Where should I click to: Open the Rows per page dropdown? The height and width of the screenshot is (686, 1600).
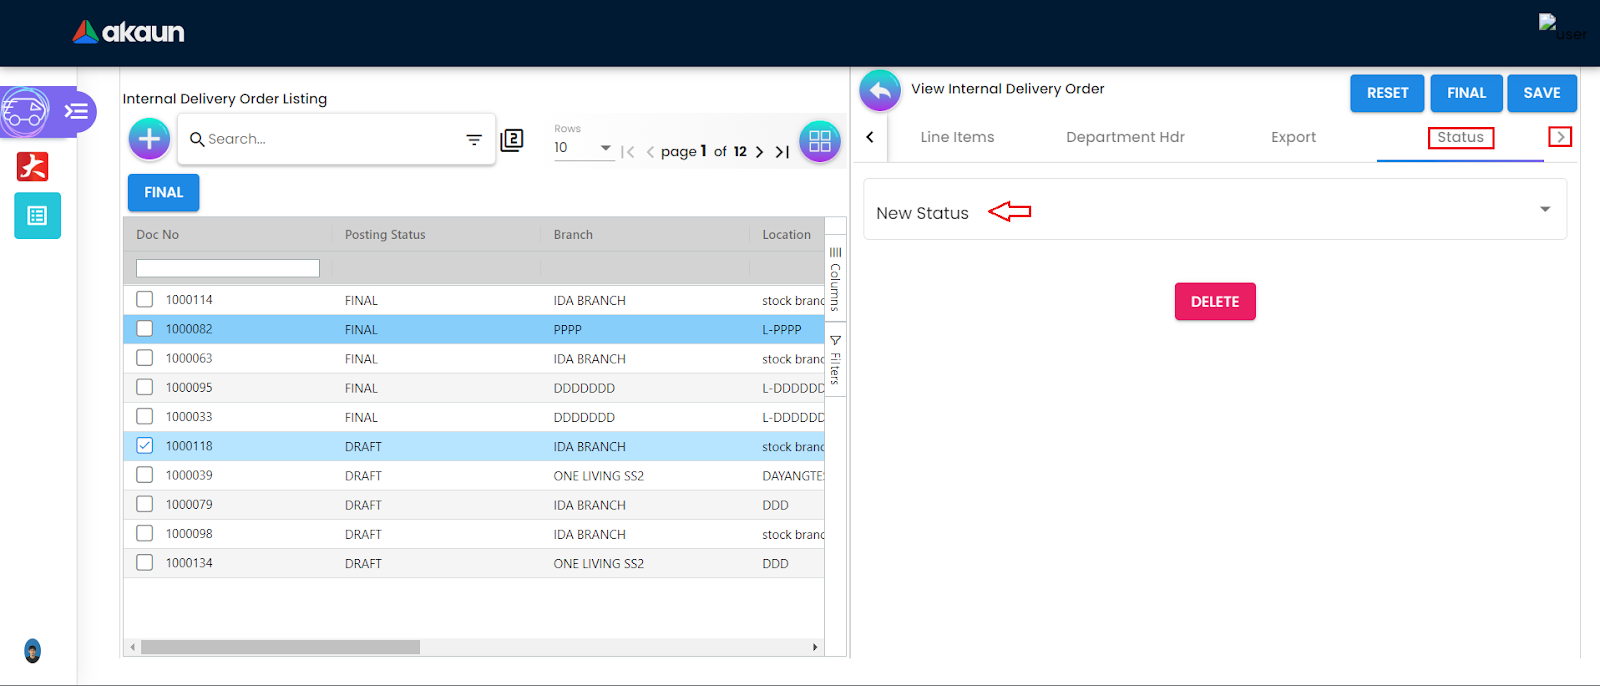[583, 148]
